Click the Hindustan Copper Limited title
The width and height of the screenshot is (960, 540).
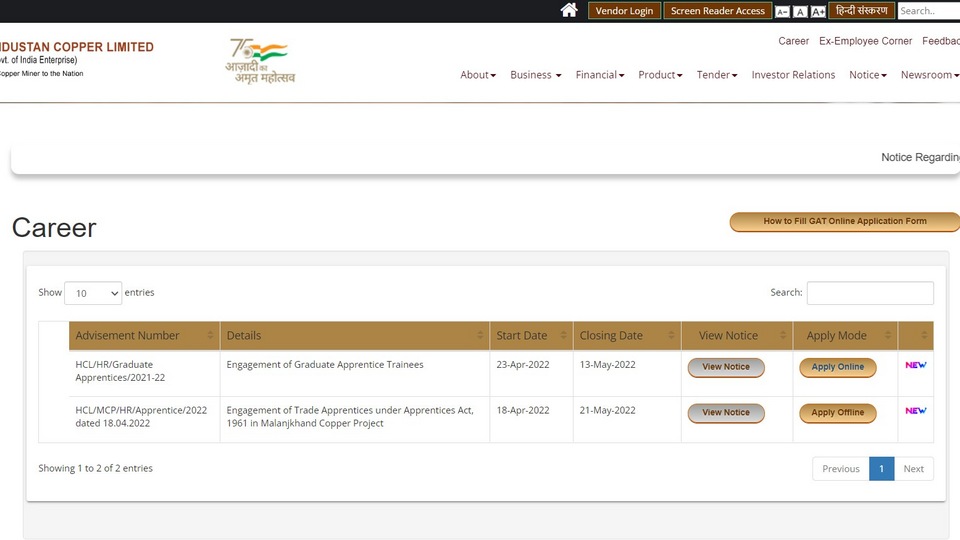pyautogui.click(x=77, y=47)
